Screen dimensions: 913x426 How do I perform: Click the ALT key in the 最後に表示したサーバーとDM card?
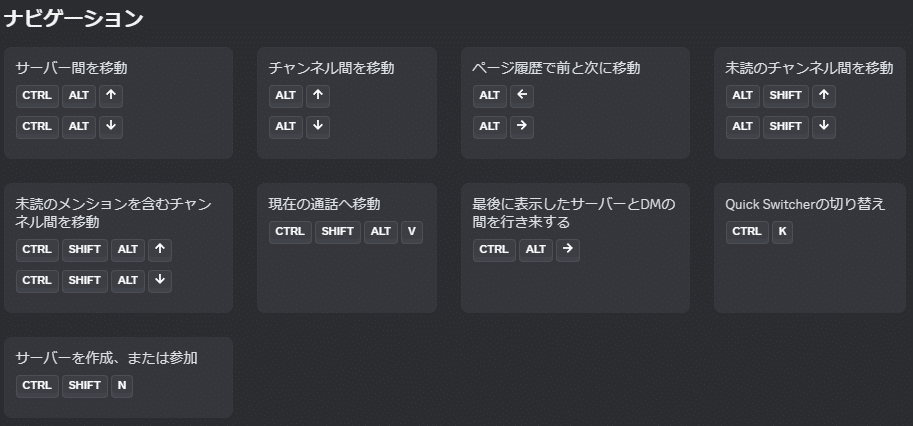pos(536,250)
